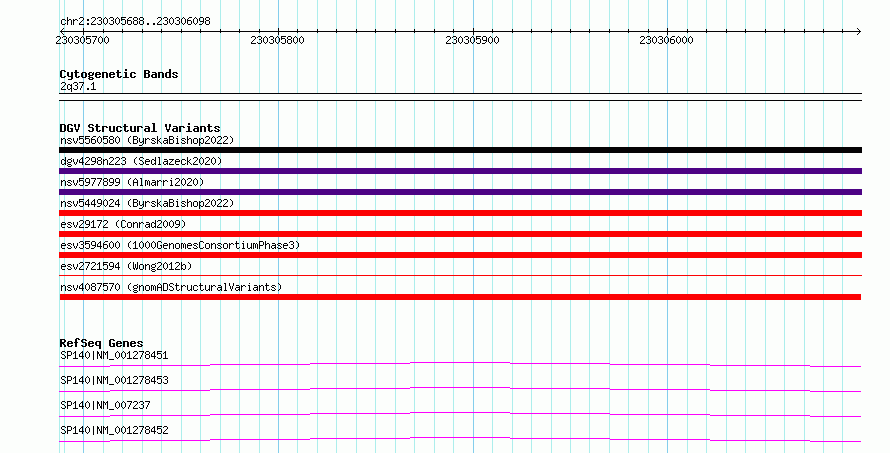
Task: Open variant esv3594600 (1000GenomesConsortiumPhase3) label
Action: pos(180,245)
